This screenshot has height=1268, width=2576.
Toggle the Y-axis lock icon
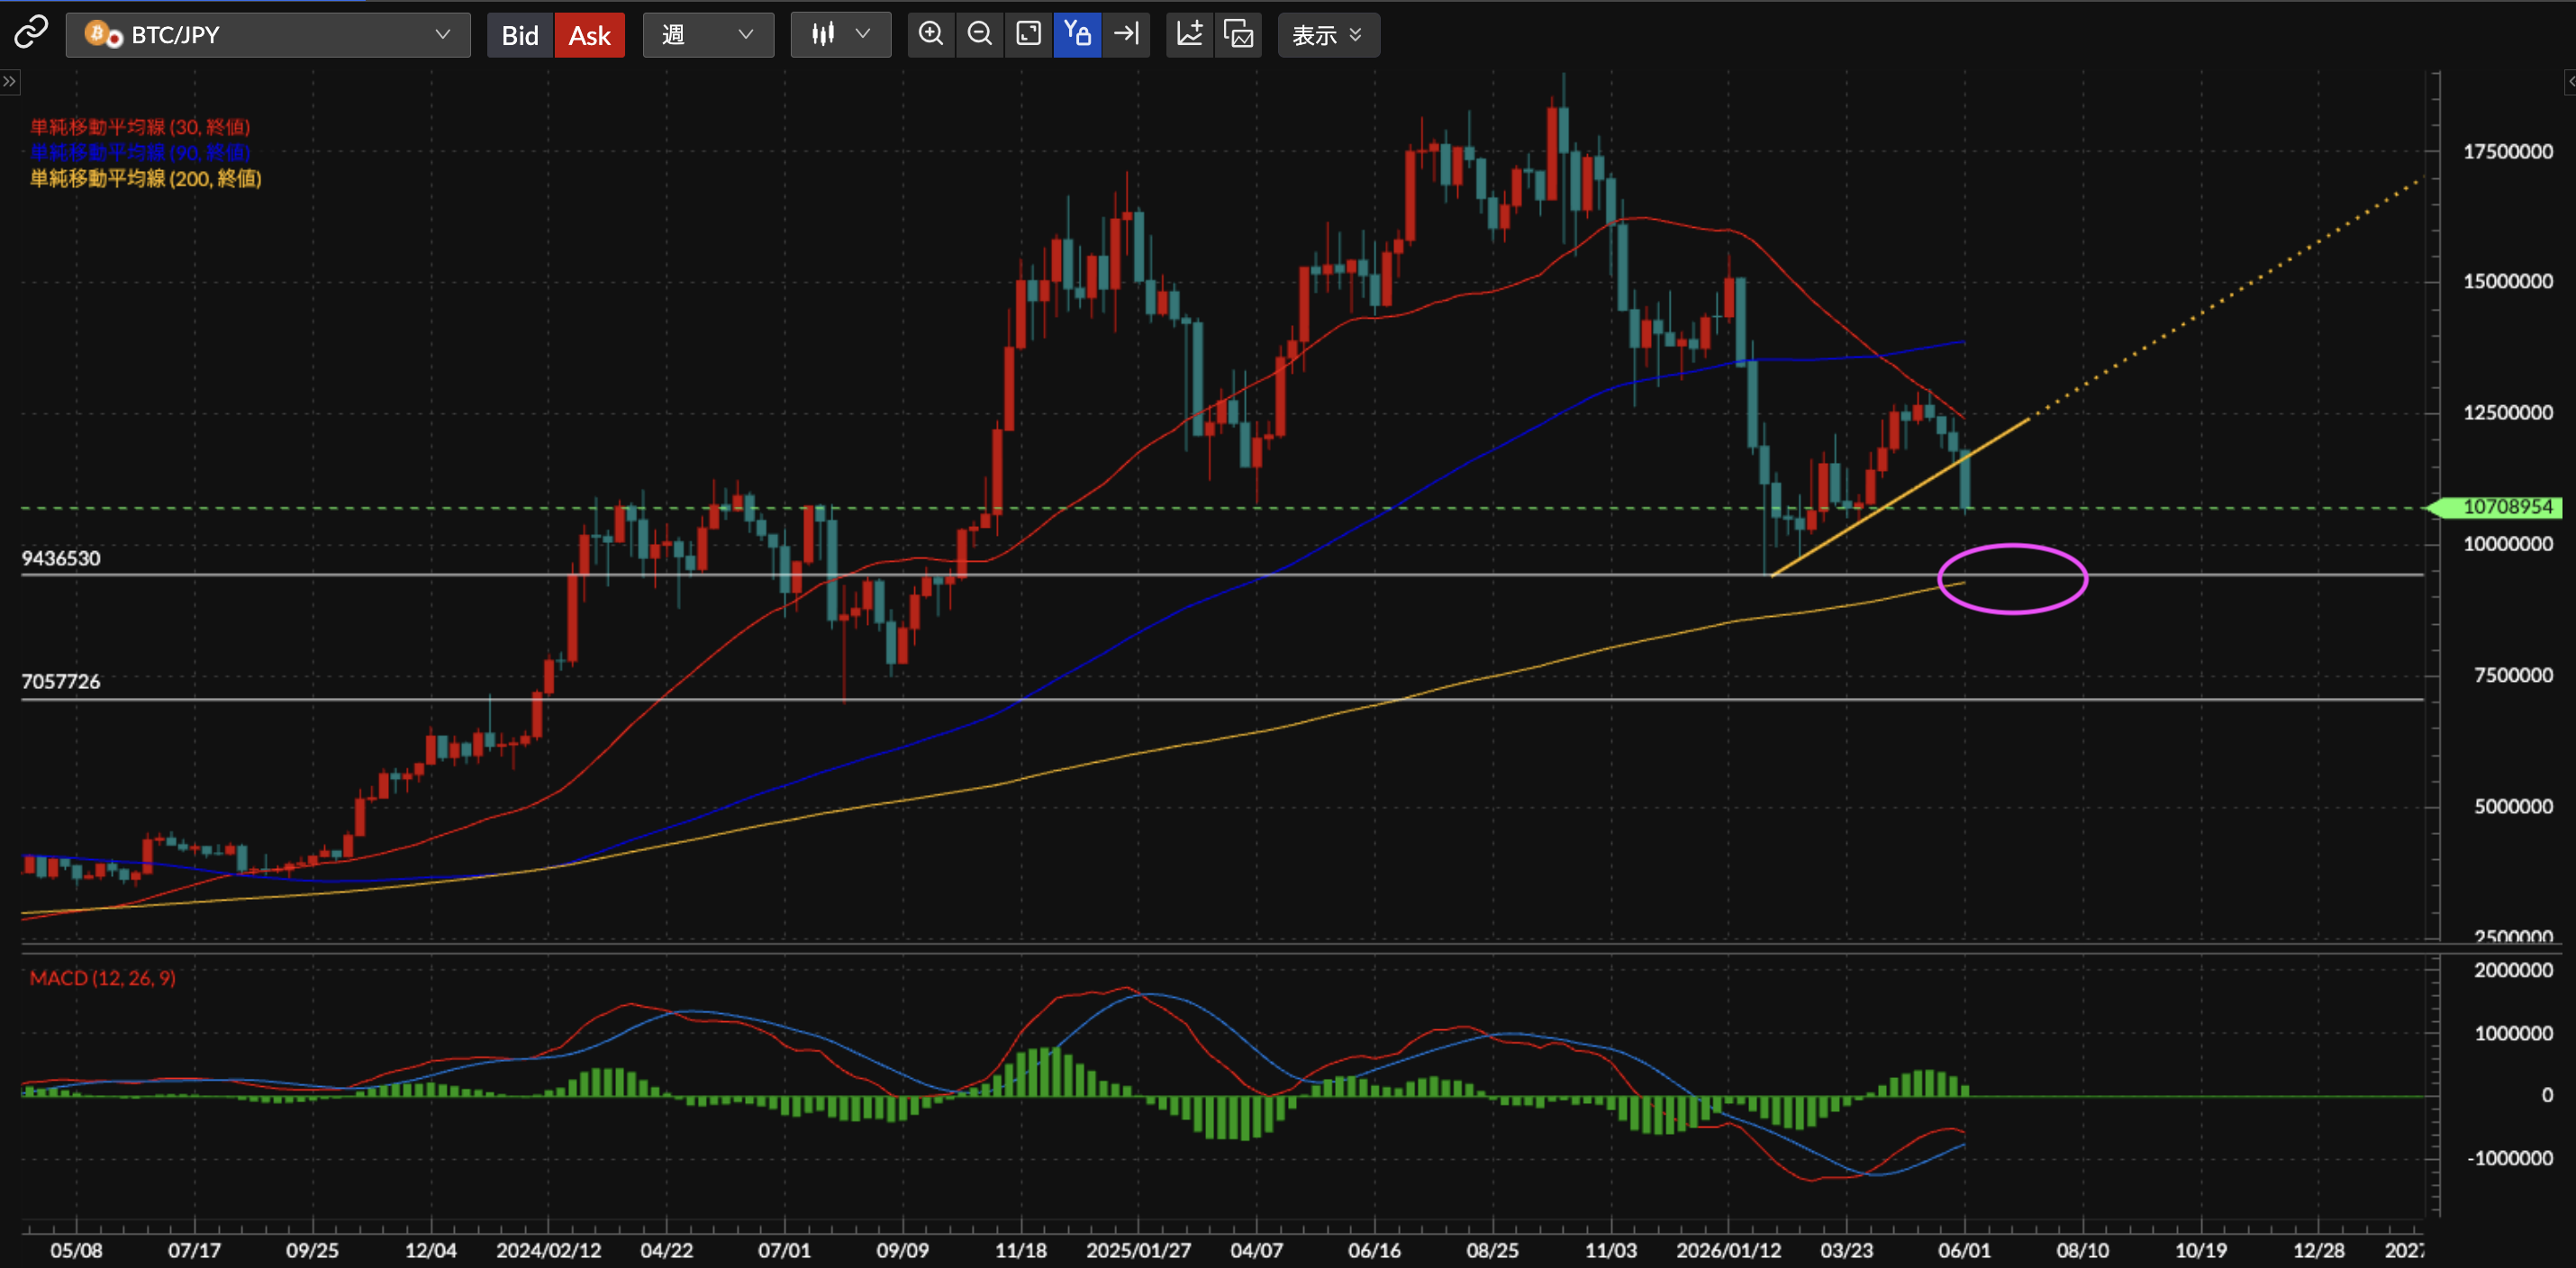[x=1077, y=34]
